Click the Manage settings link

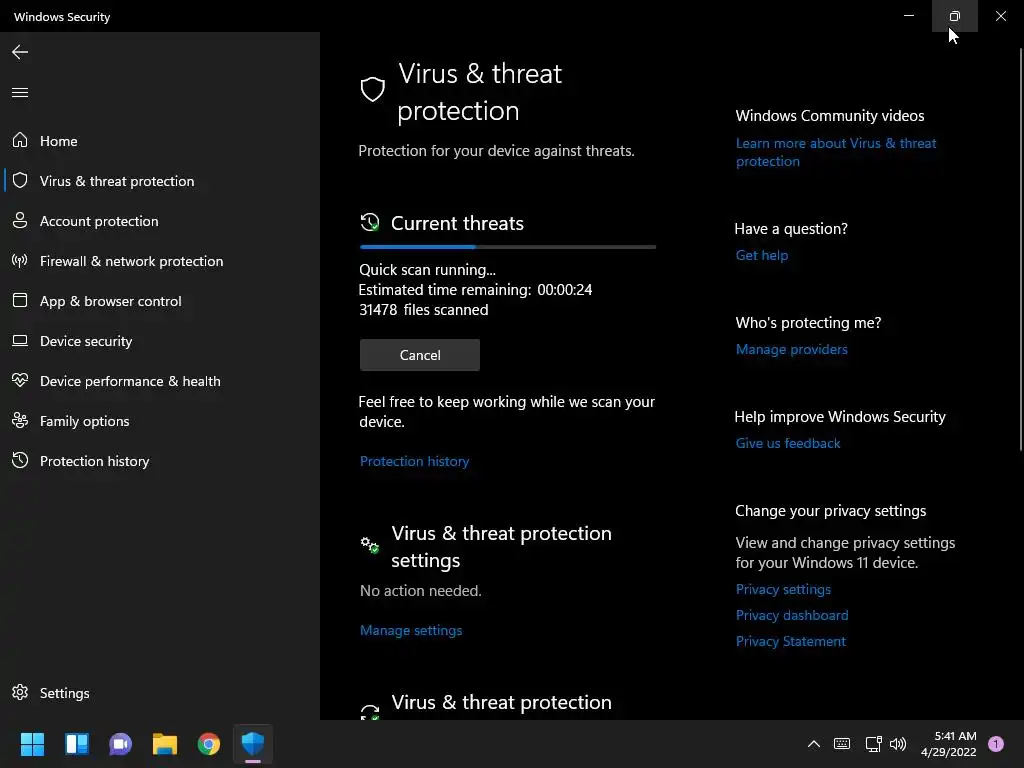pos(411,630)
